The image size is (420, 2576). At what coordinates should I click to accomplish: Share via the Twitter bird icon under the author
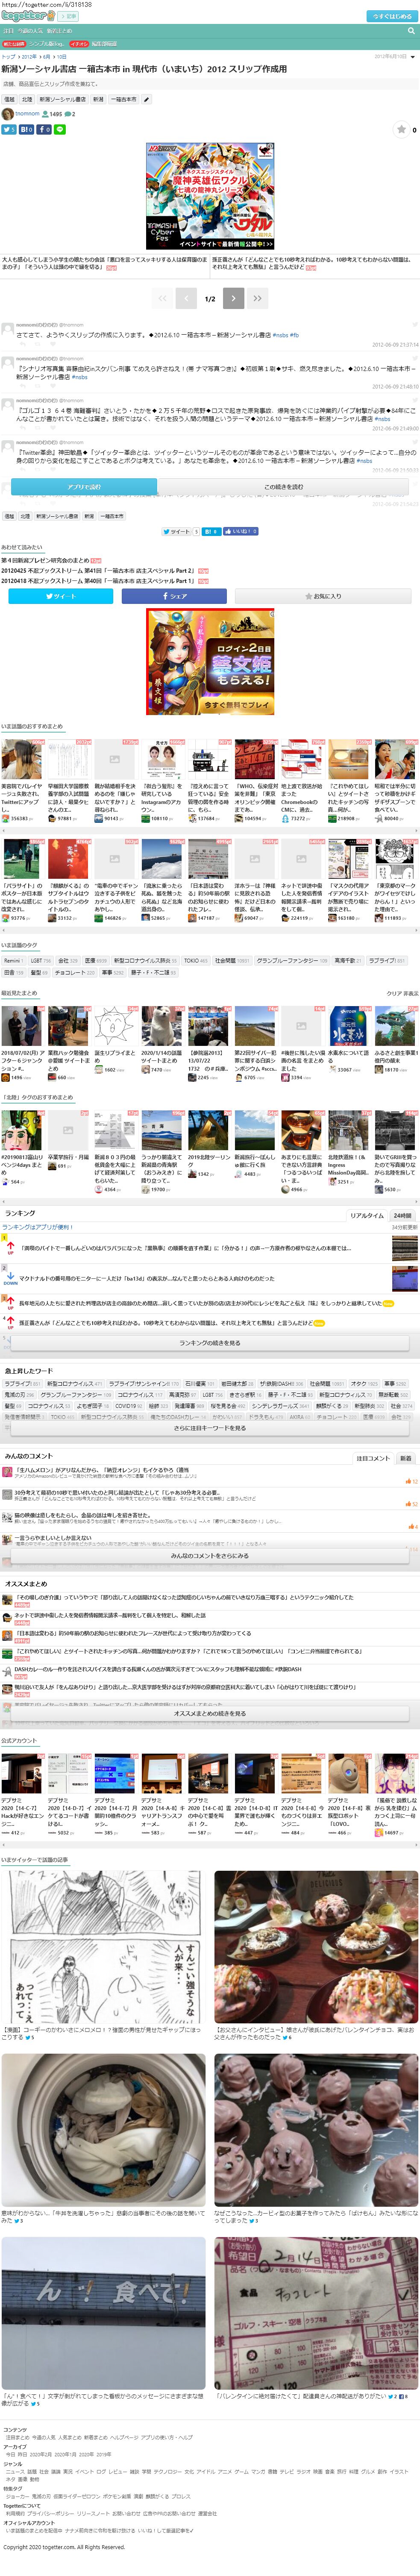pyautogui.click(x=8, y=129)
